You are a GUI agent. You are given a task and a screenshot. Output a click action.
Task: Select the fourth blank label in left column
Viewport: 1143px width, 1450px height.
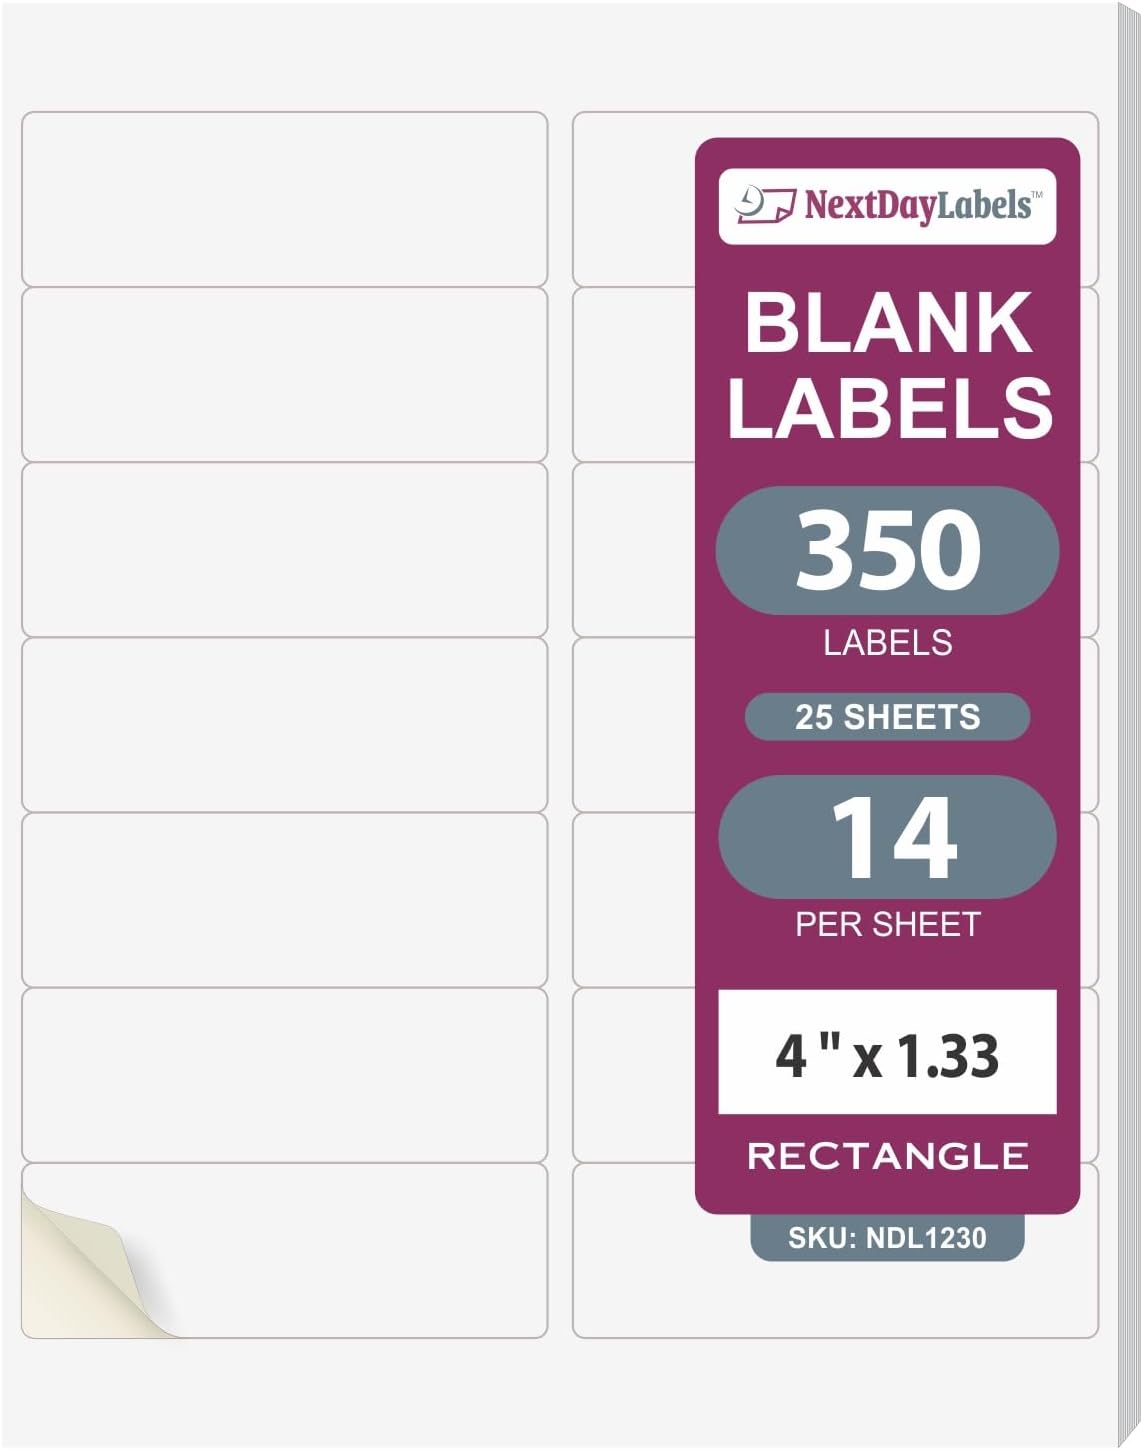[284, 725]
